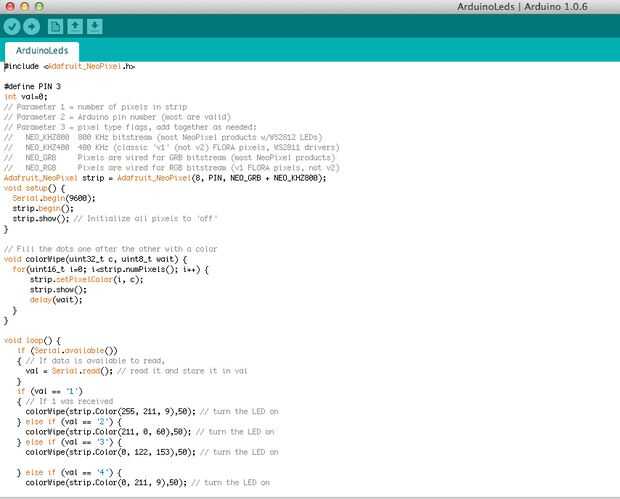Viewport: 620px width, 499px height.
Task: Click the NEO_KHZ400 comment line
Action: point(172,147)
